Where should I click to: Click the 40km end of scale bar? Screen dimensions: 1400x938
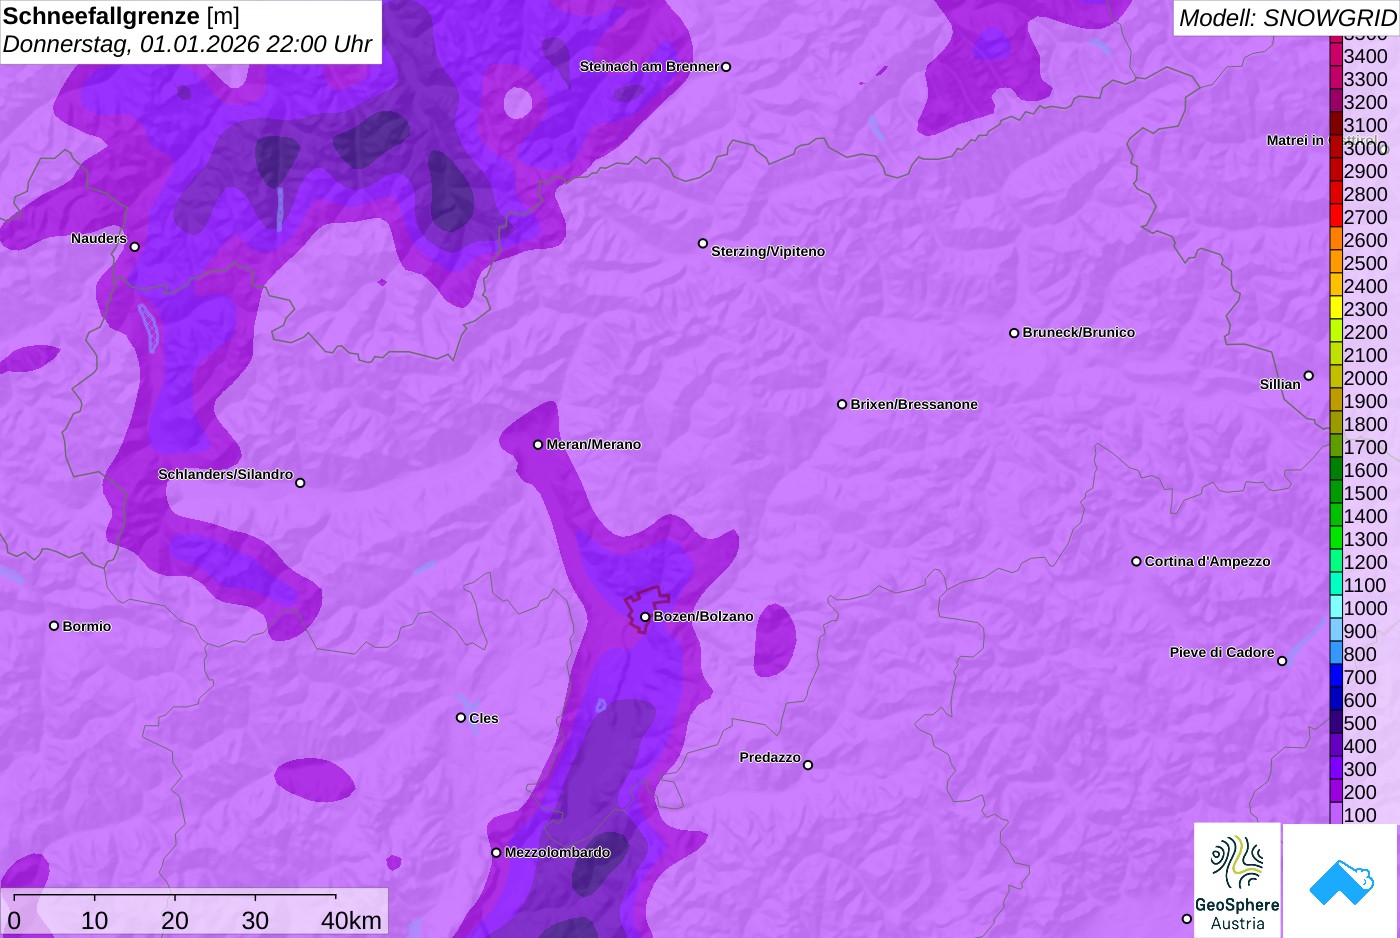[x=351, y=920]
